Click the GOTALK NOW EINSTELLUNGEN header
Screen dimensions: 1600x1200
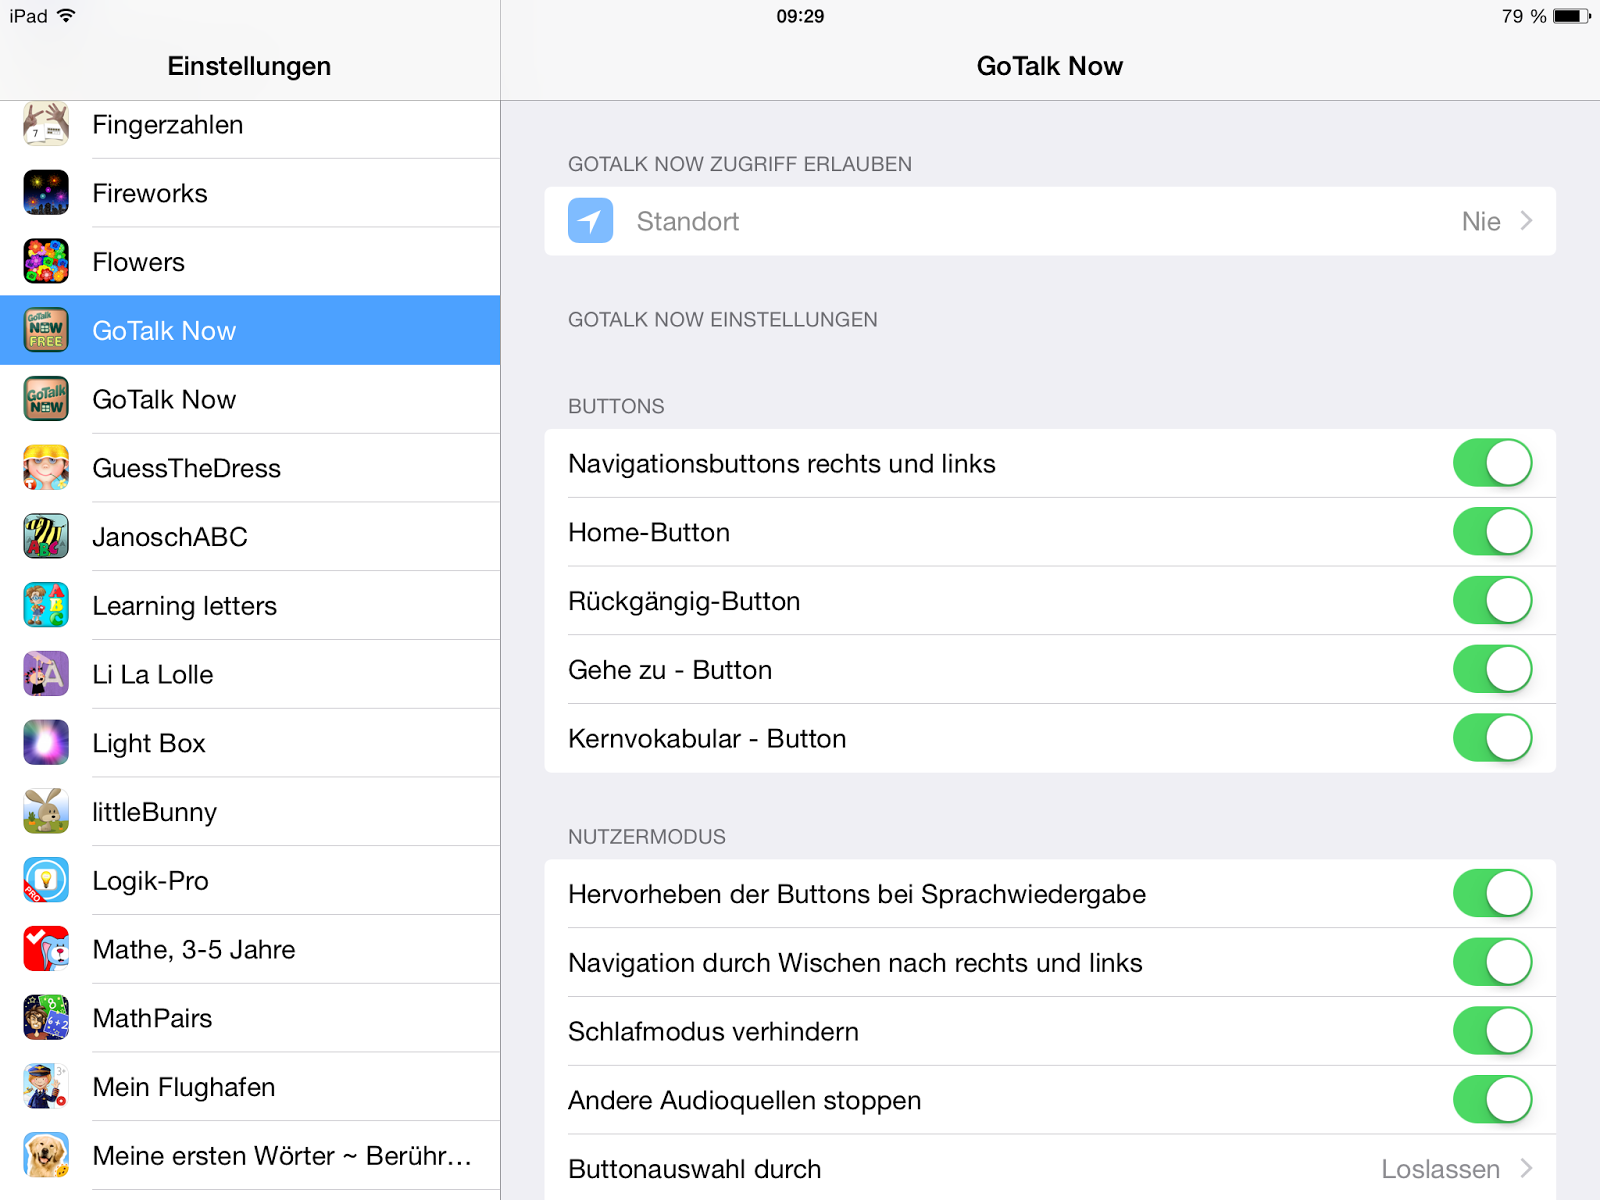coord(723,320)
